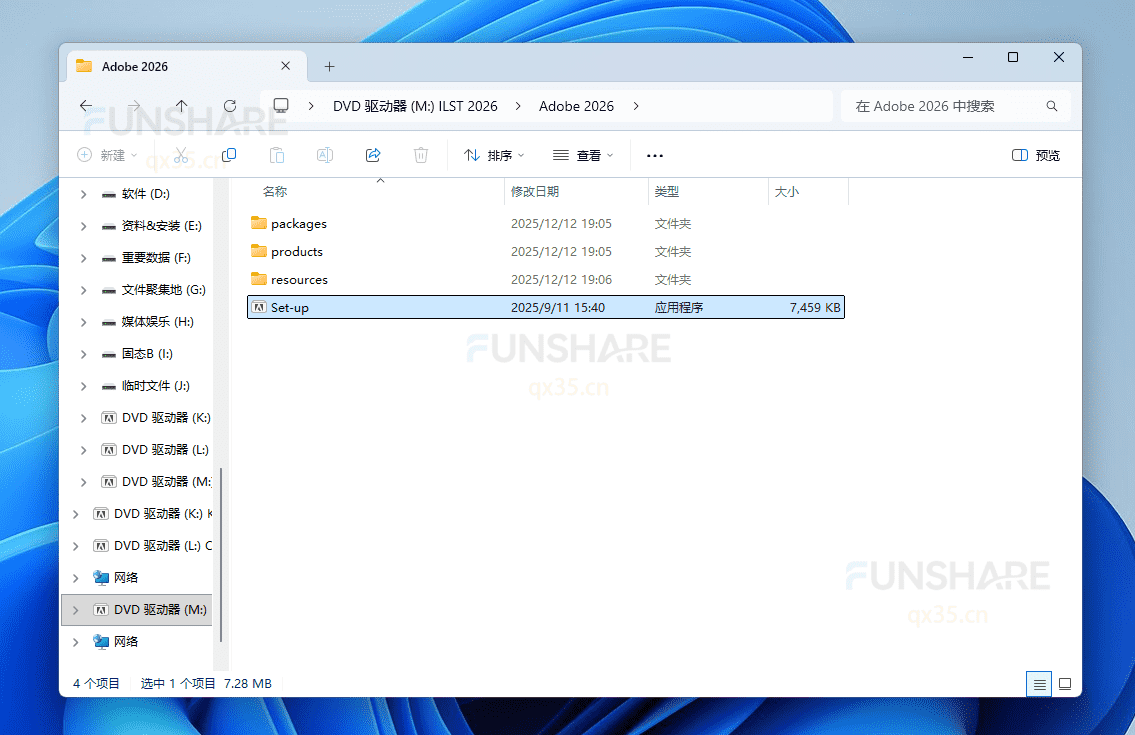This screenshot has width=1135, height=735.
Task: Click the Copy icon in toolbar
Action: (x=229, y=155)
